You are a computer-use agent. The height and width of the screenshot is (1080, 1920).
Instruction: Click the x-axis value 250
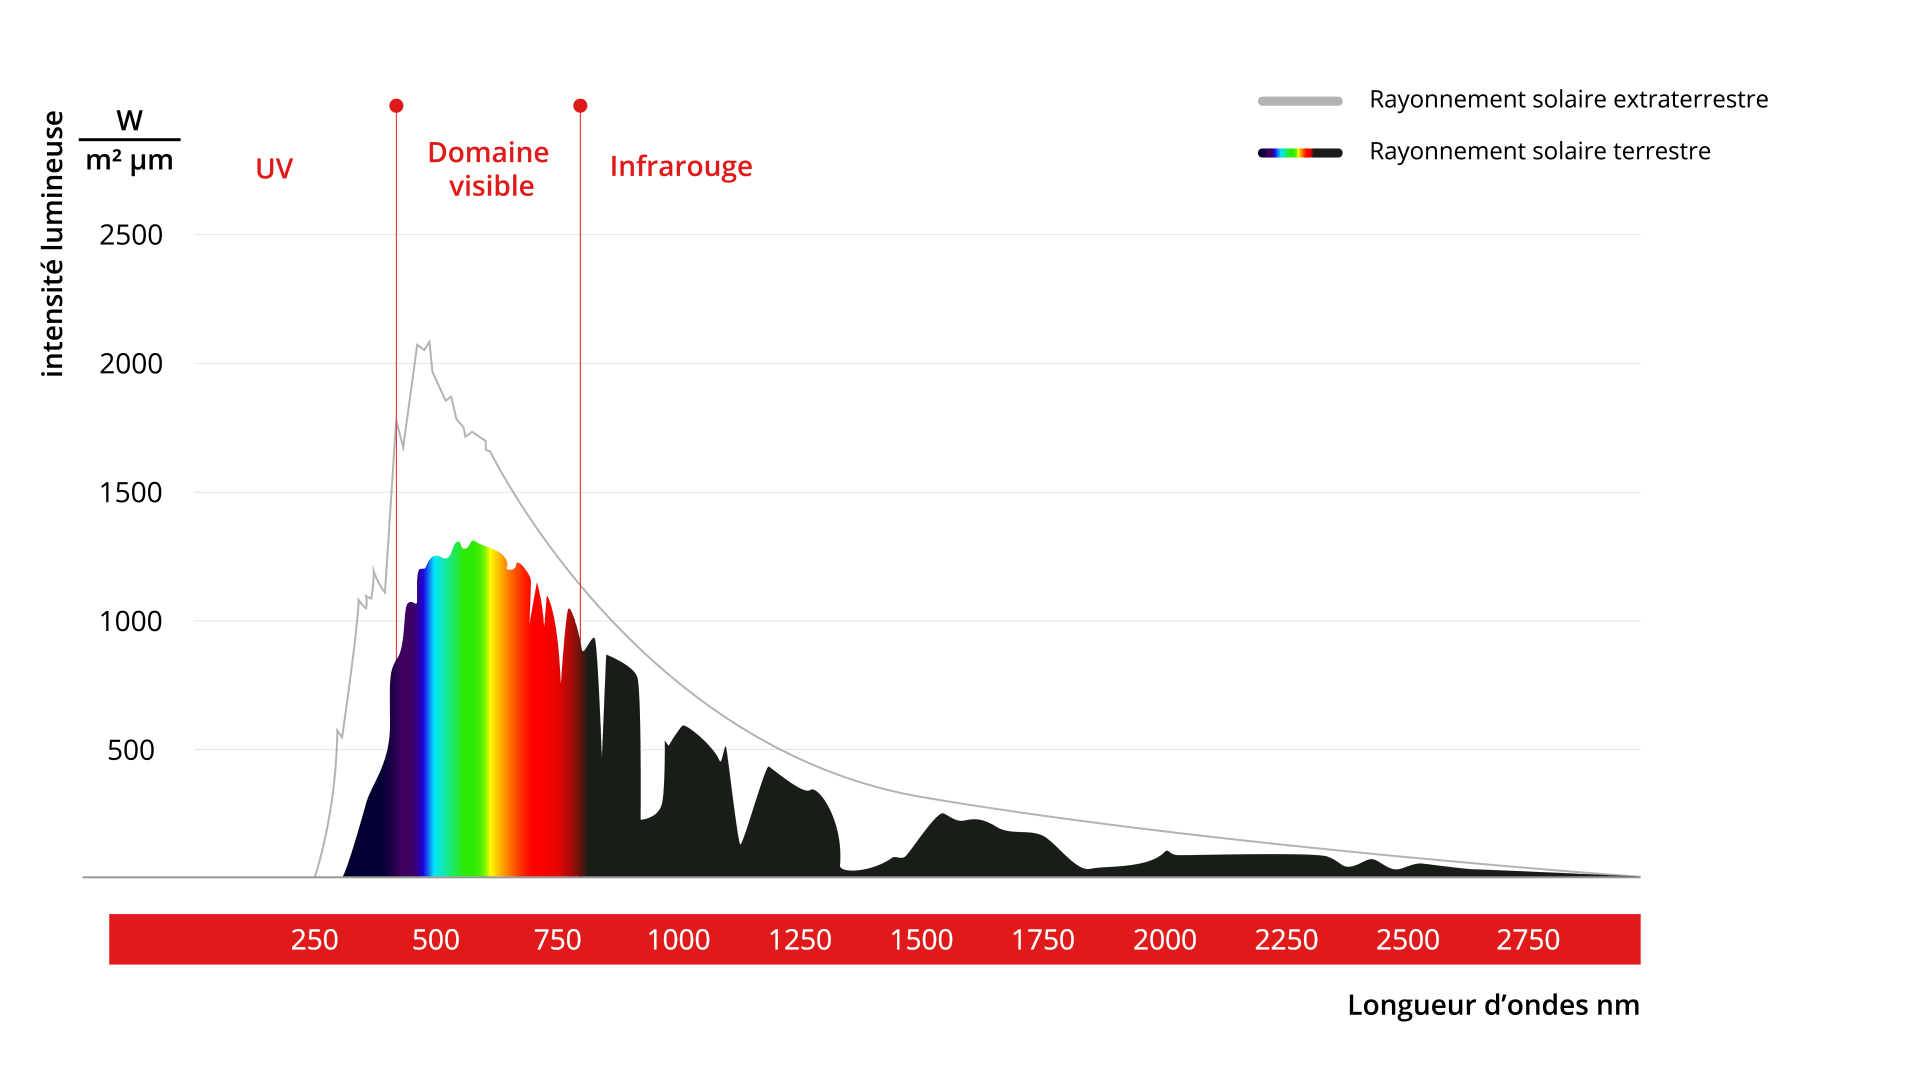[x=314, y=940]
